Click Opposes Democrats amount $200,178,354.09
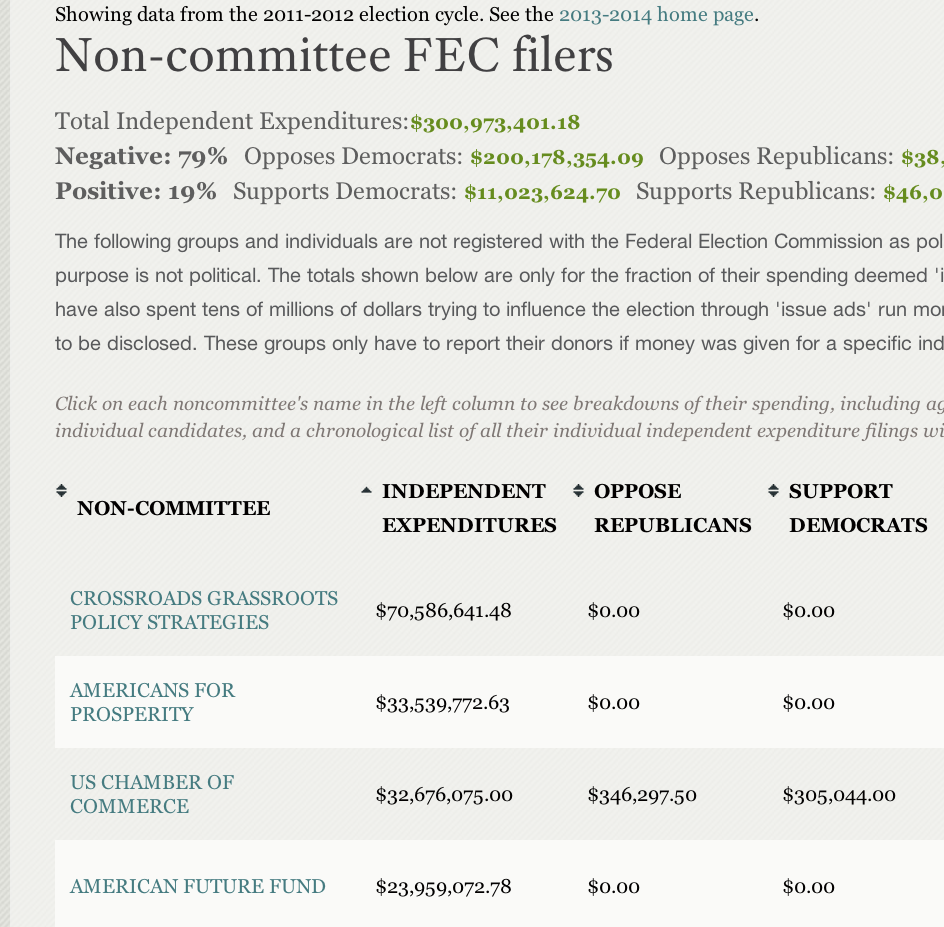Screen dimensions: 944x927 click(556, 158)
